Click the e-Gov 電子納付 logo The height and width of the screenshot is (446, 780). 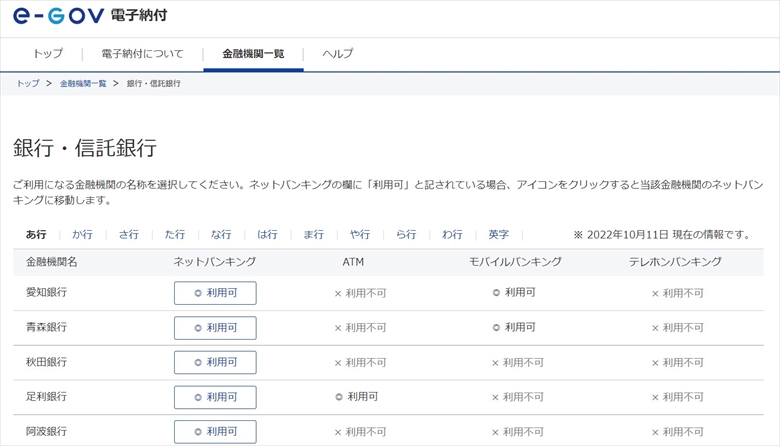tap(90, 15)
